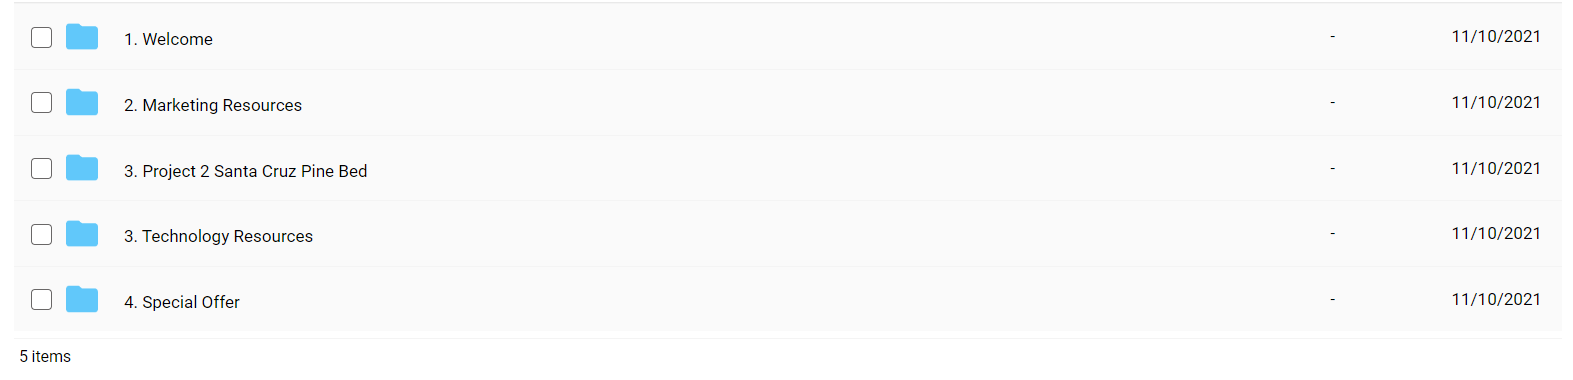
Task: Toggle the 3. Technology Resources checkbox
Action: [x=41, y=234]
